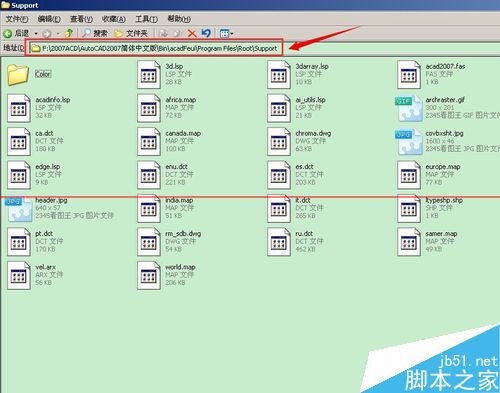Select the acadinfo.lsp file icon
500x393 pixels.
pos(19,108)
